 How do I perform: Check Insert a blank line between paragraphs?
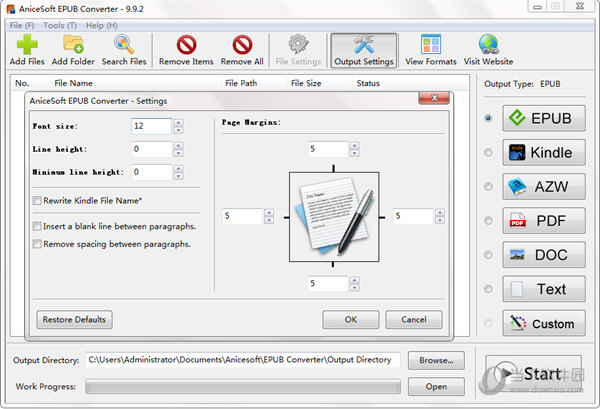(37, 226)
